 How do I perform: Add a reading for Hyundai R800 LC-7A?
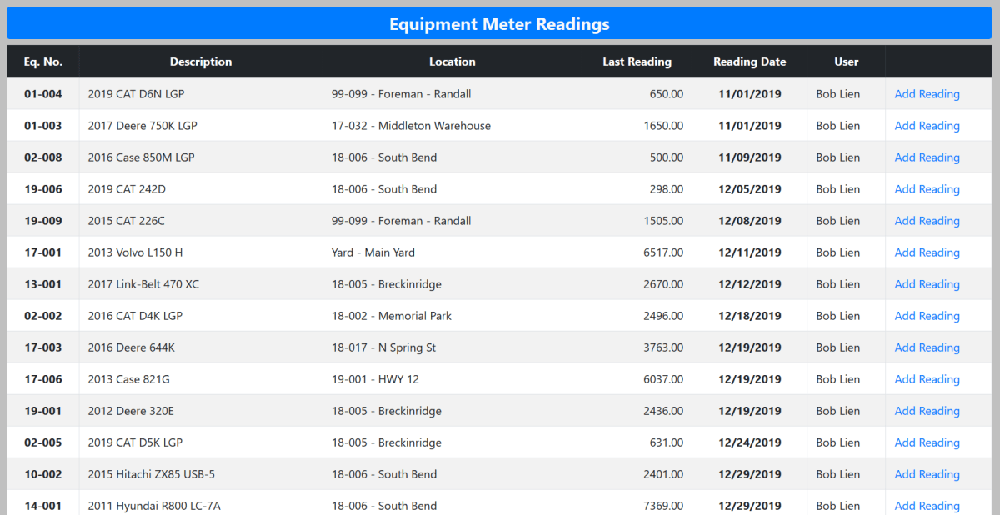pyautogui.click(x=927, y=506)
